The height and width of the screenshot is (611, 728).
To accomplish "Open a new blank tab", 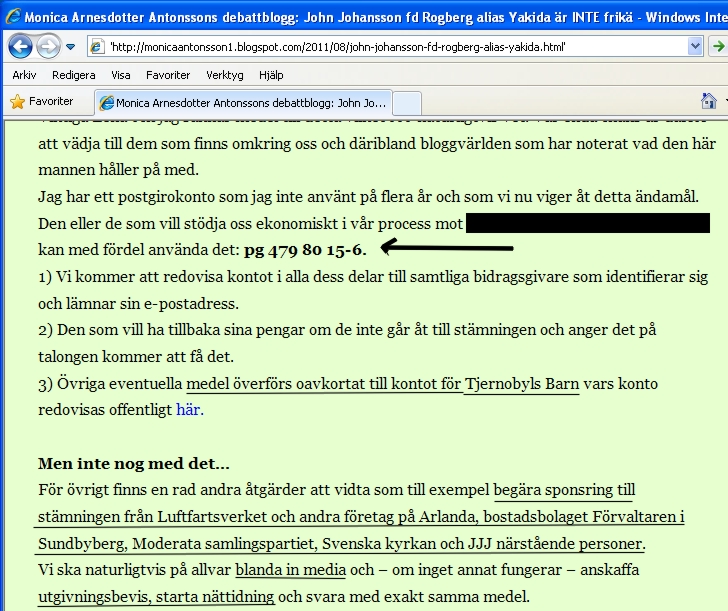I will click(407, 103).
